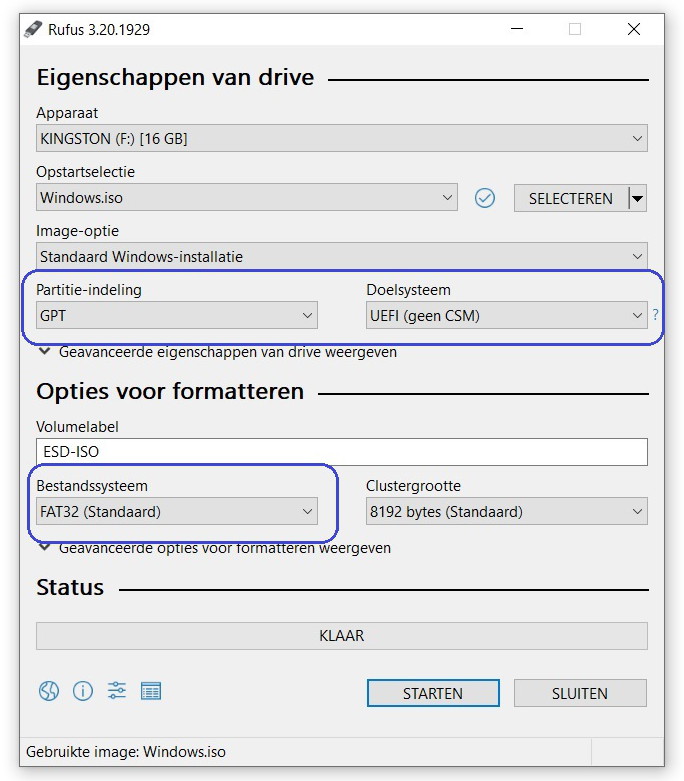Open the About info icon
The width and height of the screenshot is (684, 781).
click(83, 691)
